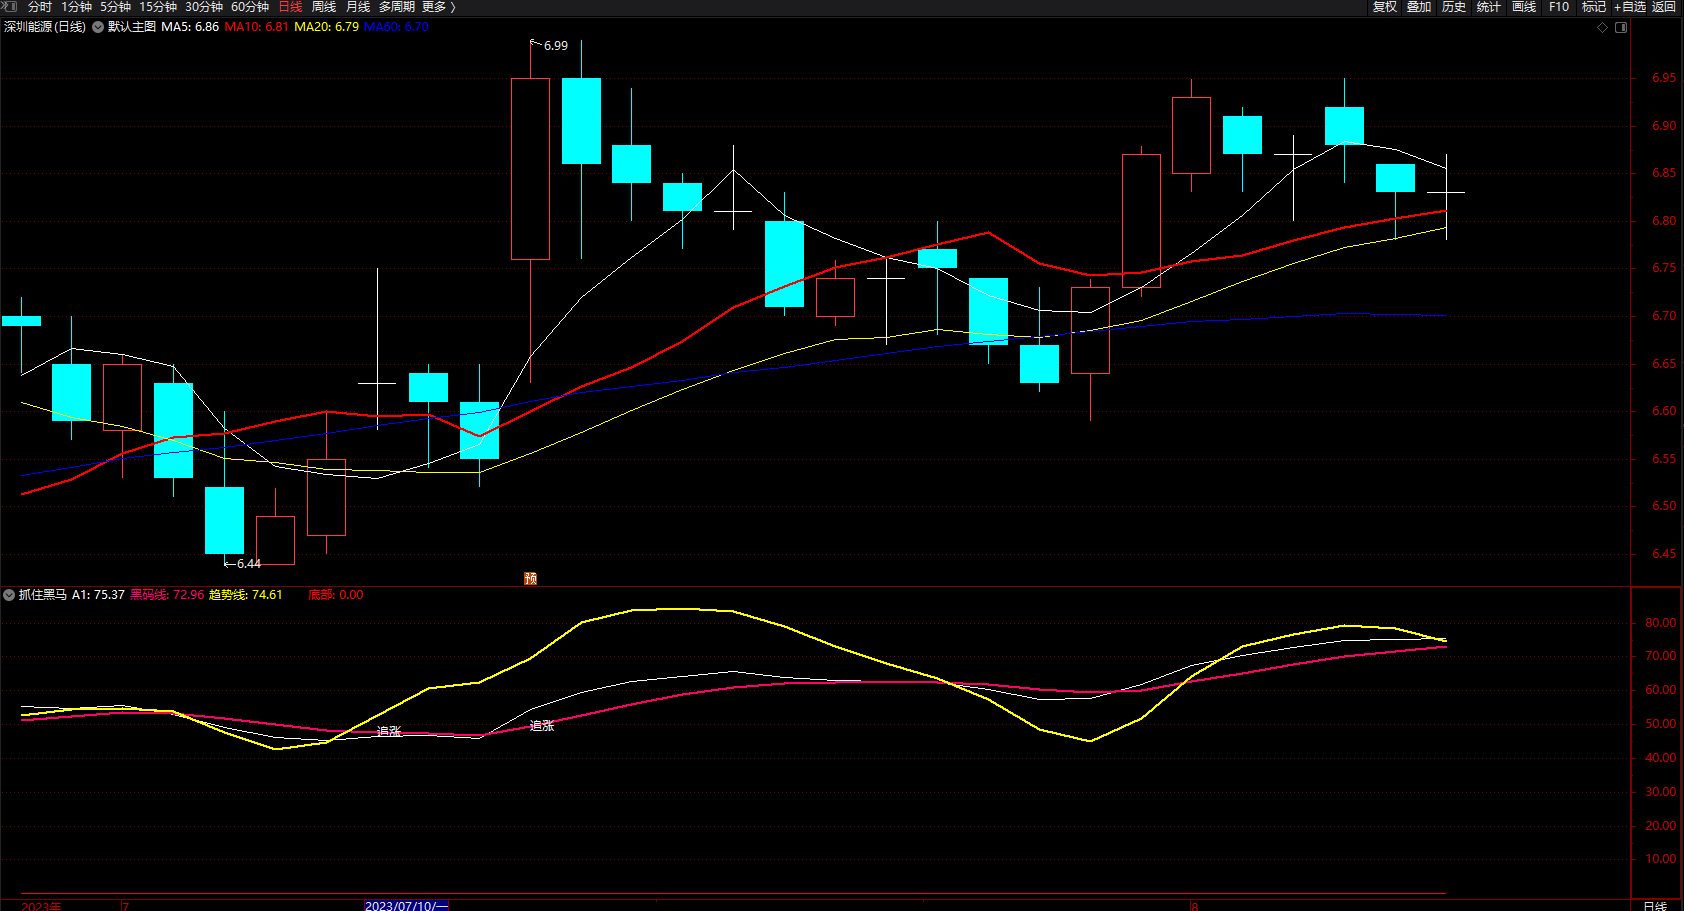Click the 默认主图 indicator label
Viewport: 1684px width, 911px height.
[x=132, y=27]
